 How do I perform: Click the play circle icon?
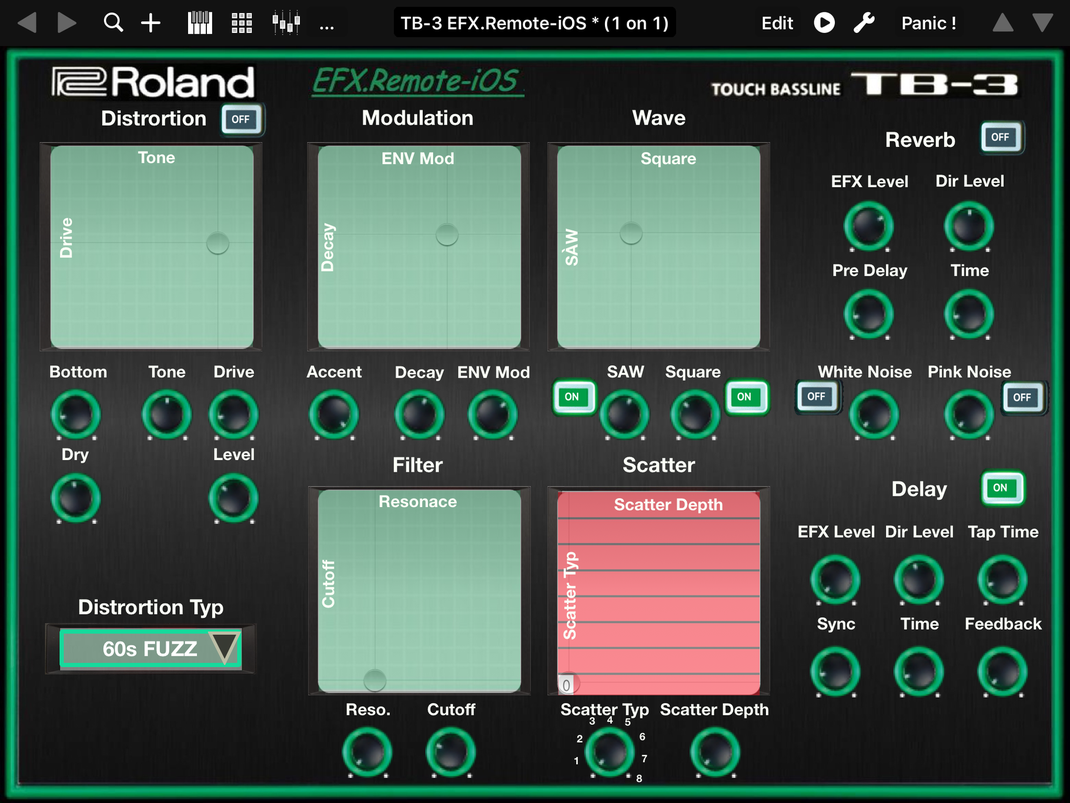pyautogui.click(x=824, y=23)
